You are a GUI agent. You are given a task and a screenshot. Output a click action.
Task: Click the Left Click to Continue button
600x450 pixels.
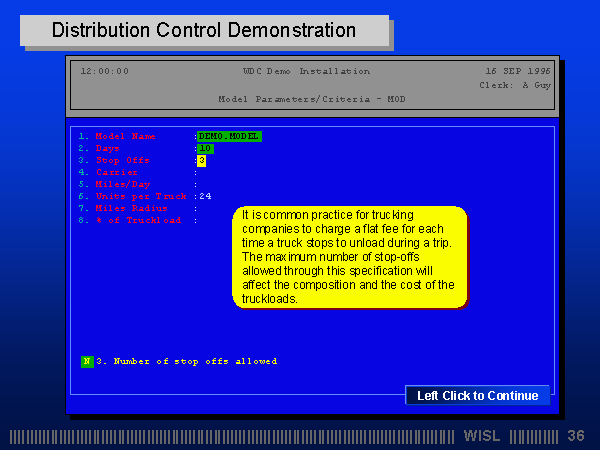pos(478,395)
